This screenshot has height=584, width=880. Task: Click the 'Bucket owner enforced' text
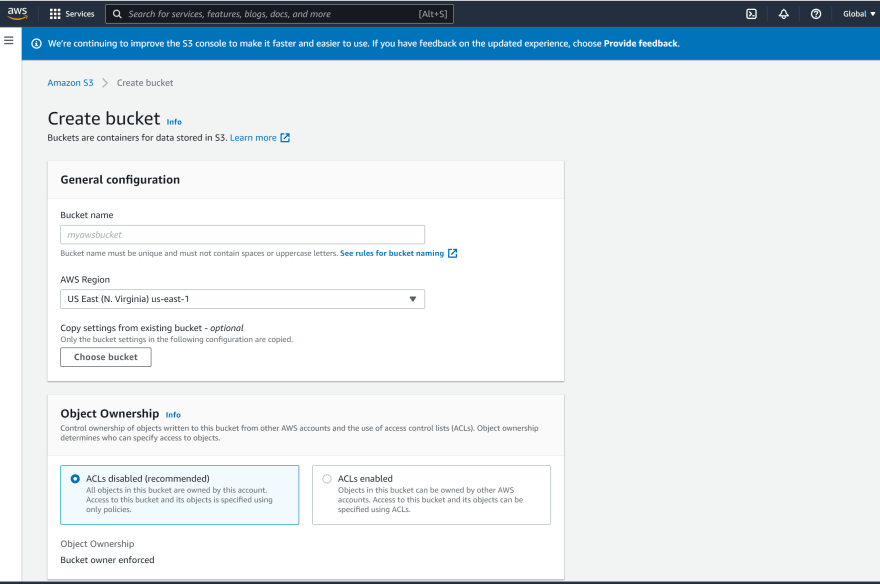107,560
